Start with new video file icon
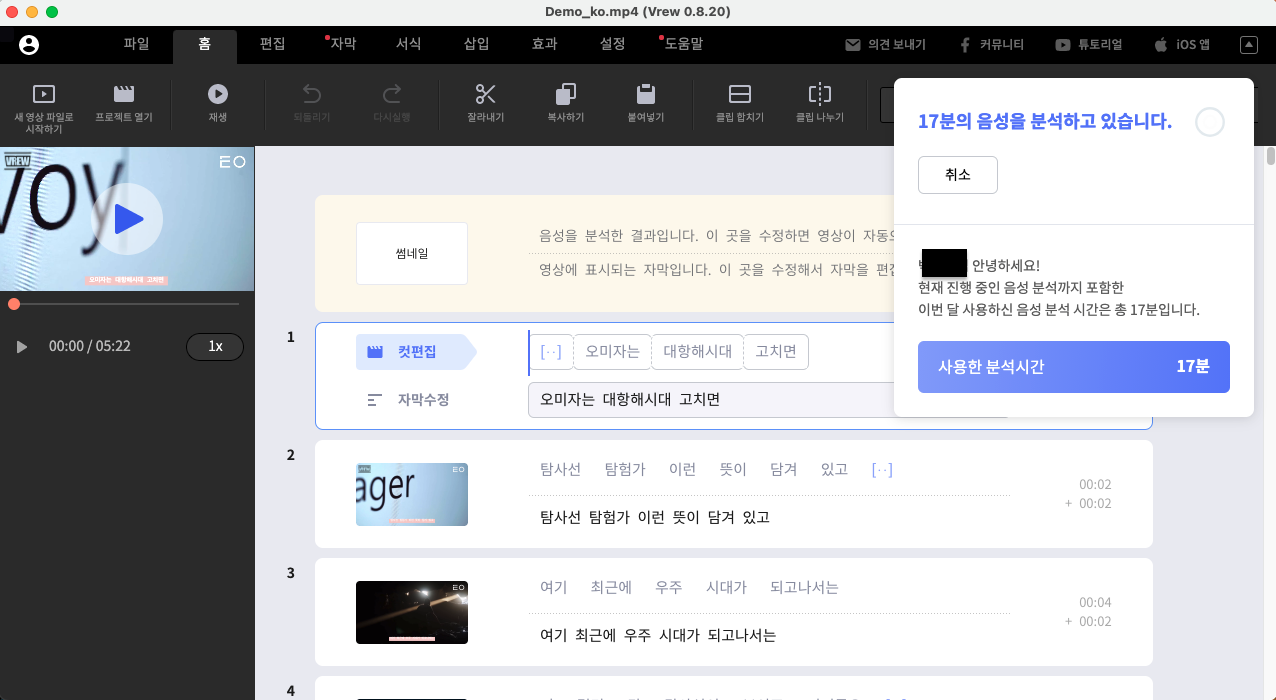 [x=43, y=94]
